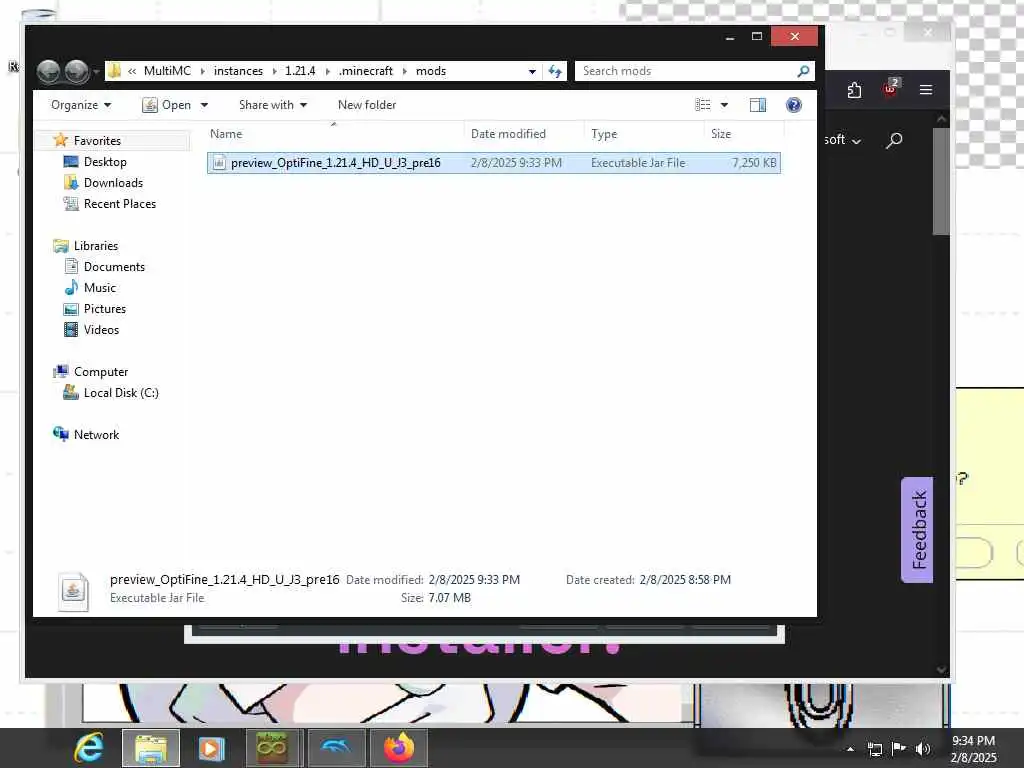Minimize the Explorer window
The width and height of the screenshot is (1024, 768).
tap(730, 37)
